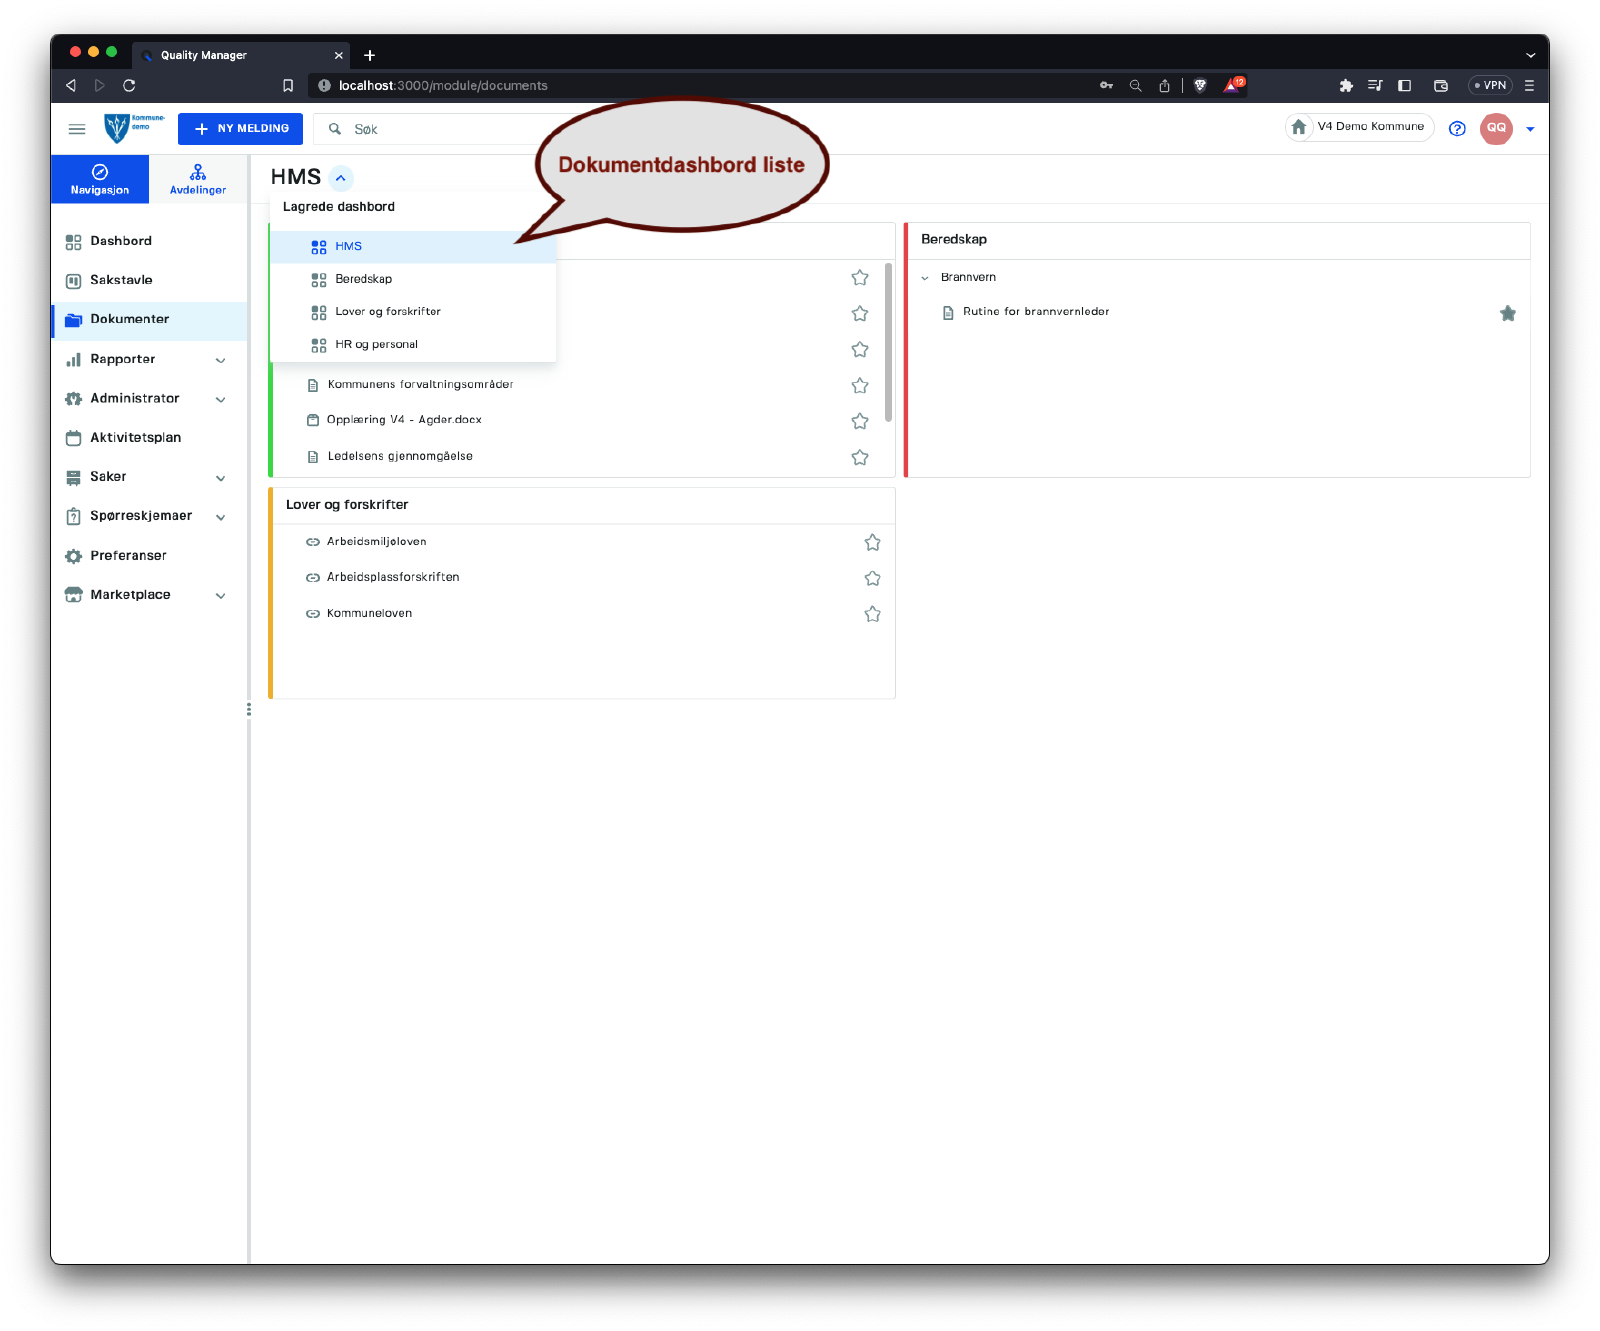Click the Sakstavle board icon
Image resolution: width=1600 pixels, height=1331 pixels.
[73, 281]
